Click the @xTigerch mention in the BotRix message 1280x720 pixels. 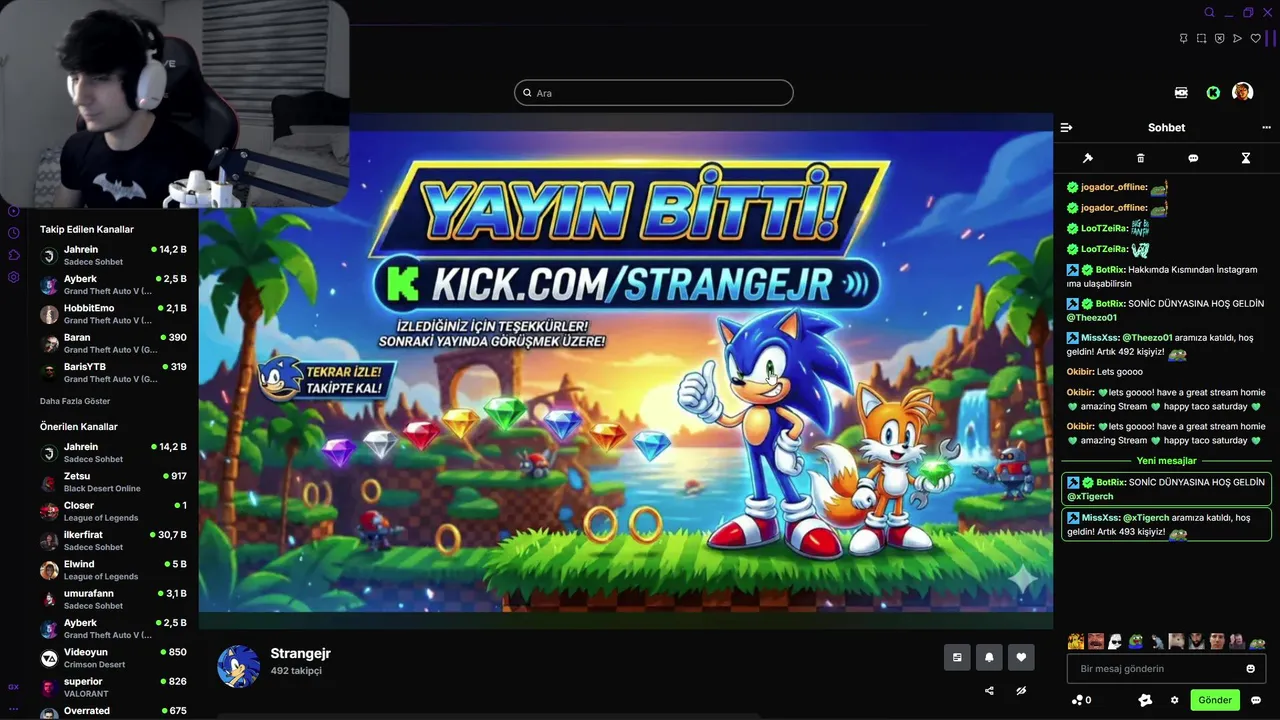(x=1090, y=496)
